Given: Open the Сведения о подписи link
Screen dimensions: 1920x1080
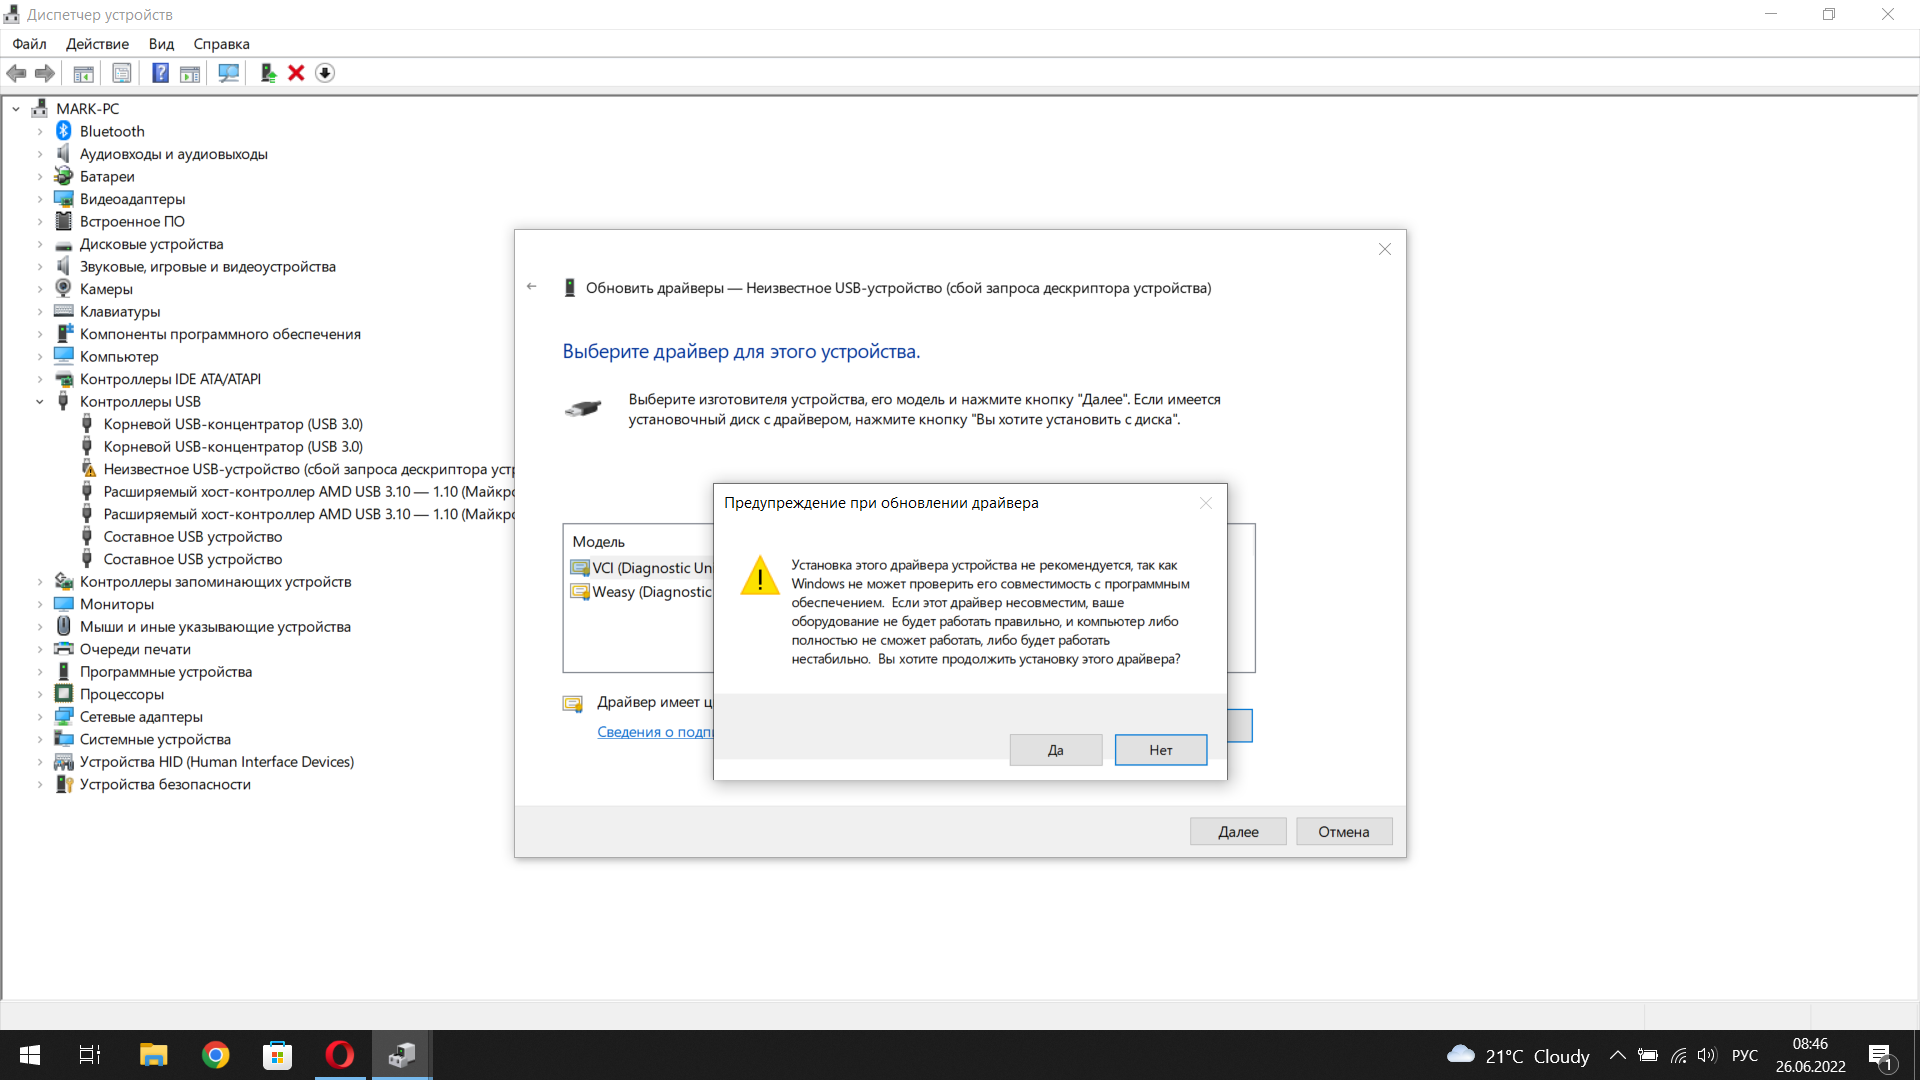Looking at the screenshot, I should pyautogui.click(x=655, y=732).
